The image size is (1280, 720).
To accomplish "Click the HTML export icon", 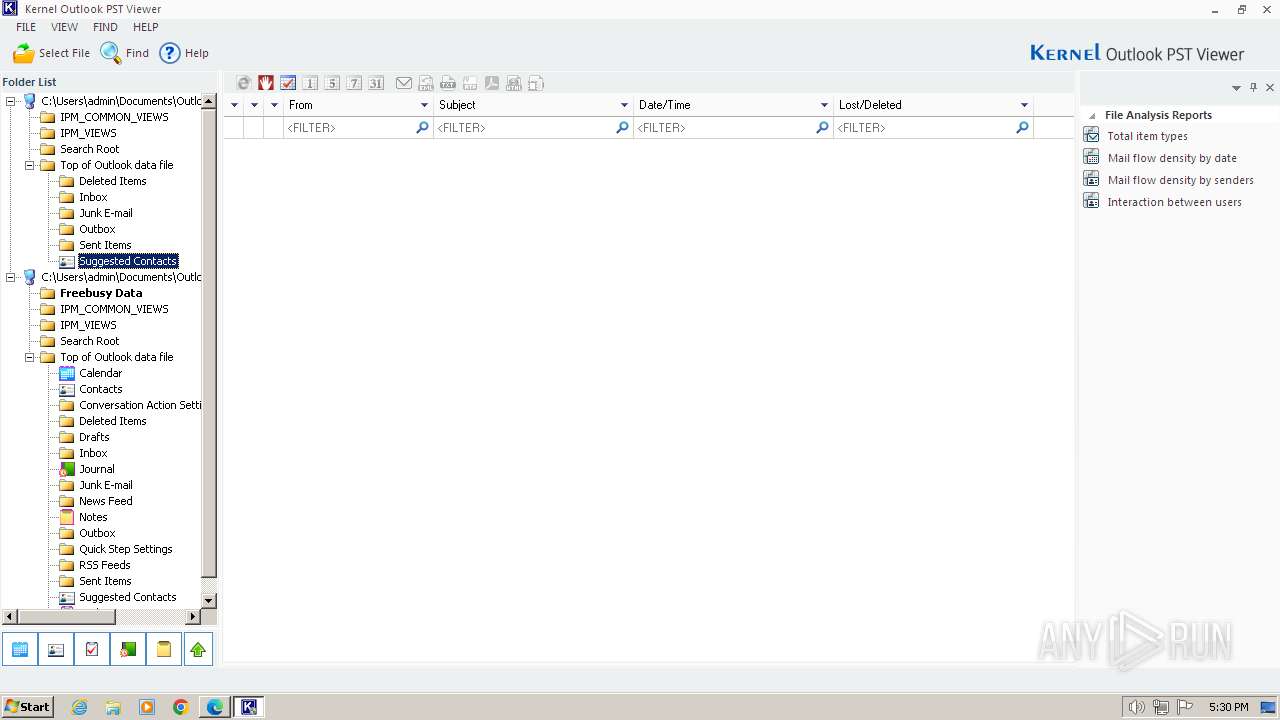I will (514, 83).
